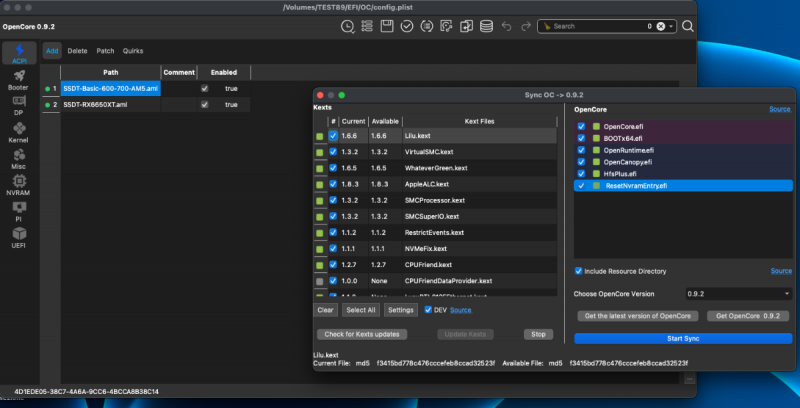The image size is (800, 408).
Task: Click the magnifier icon at top right
Action: [x=686, y=26]
